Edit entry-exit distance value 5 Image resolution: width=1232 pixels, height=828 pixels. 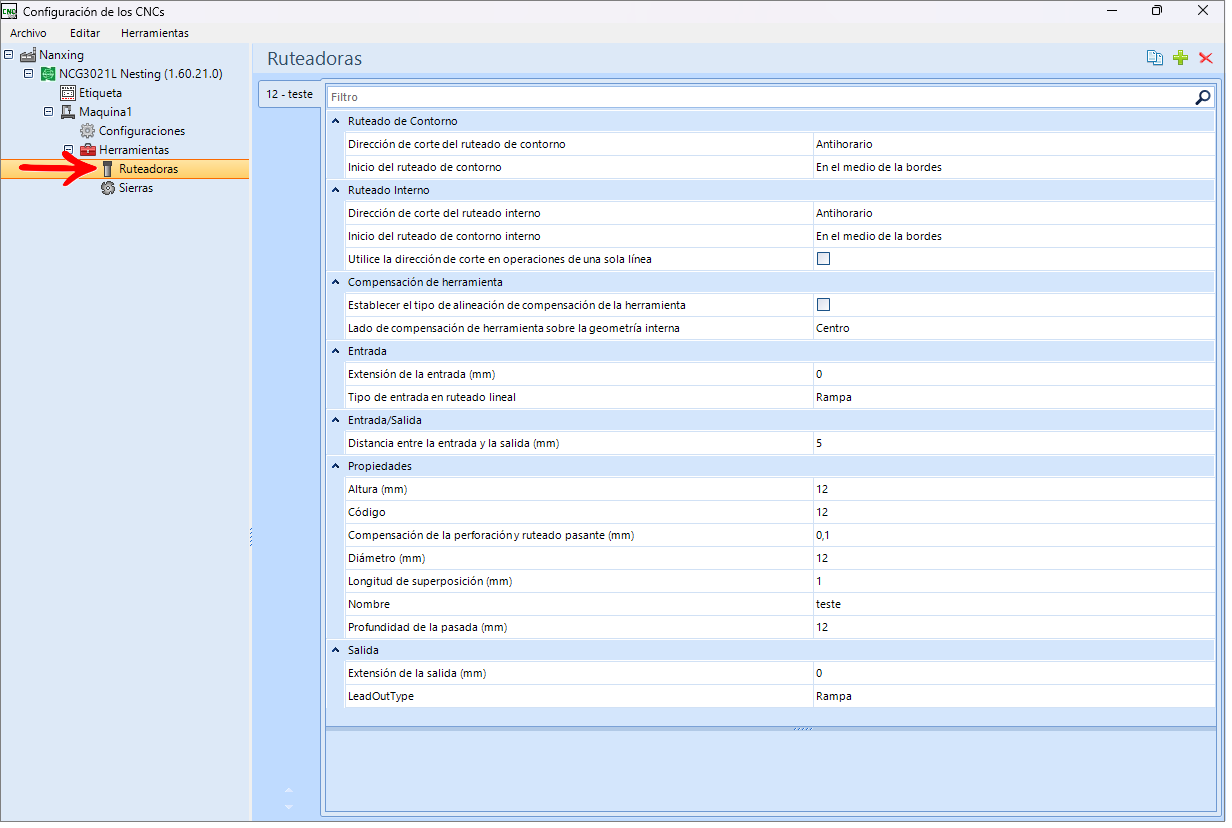[x=1012, y=443]
